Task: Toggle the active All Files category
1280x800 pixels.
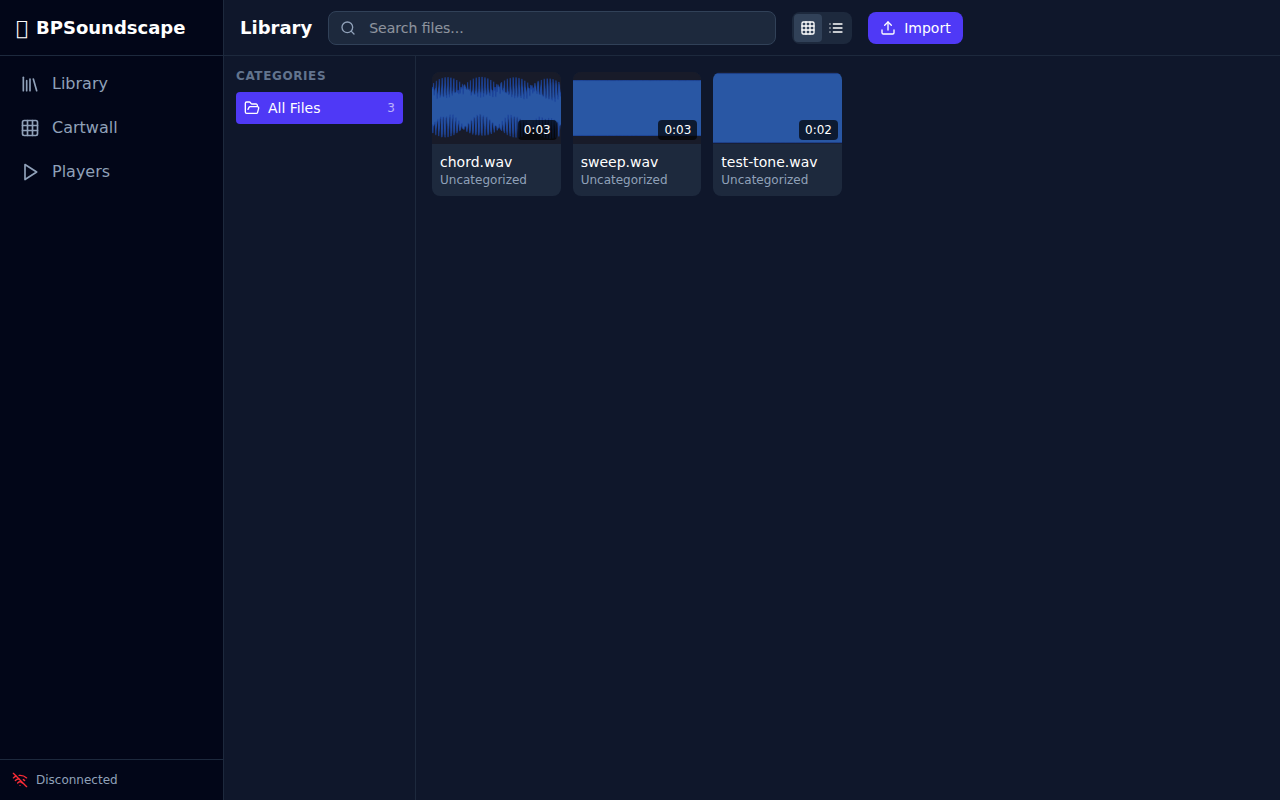Action: click(x=318, y=107)
